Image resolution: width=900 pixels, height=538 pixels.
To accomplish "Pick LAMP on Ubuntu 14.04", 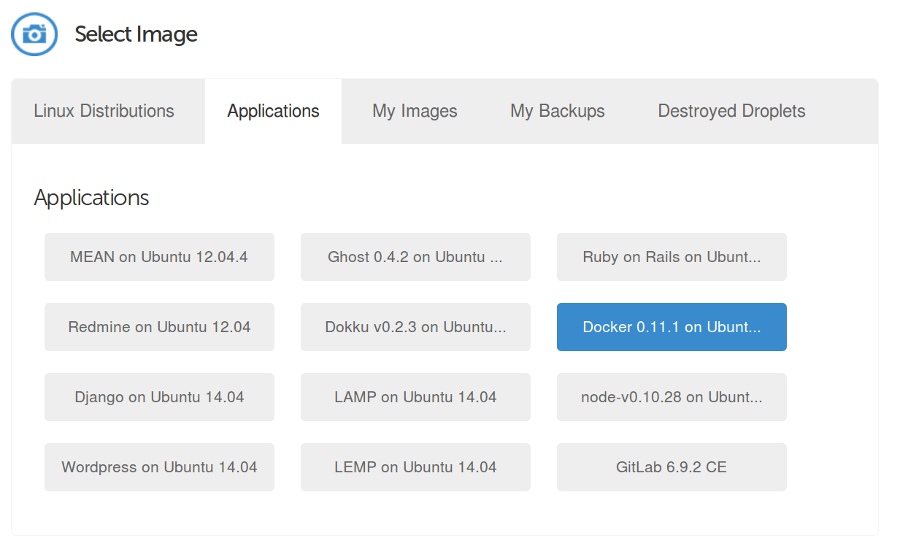I will coord(416,397).
